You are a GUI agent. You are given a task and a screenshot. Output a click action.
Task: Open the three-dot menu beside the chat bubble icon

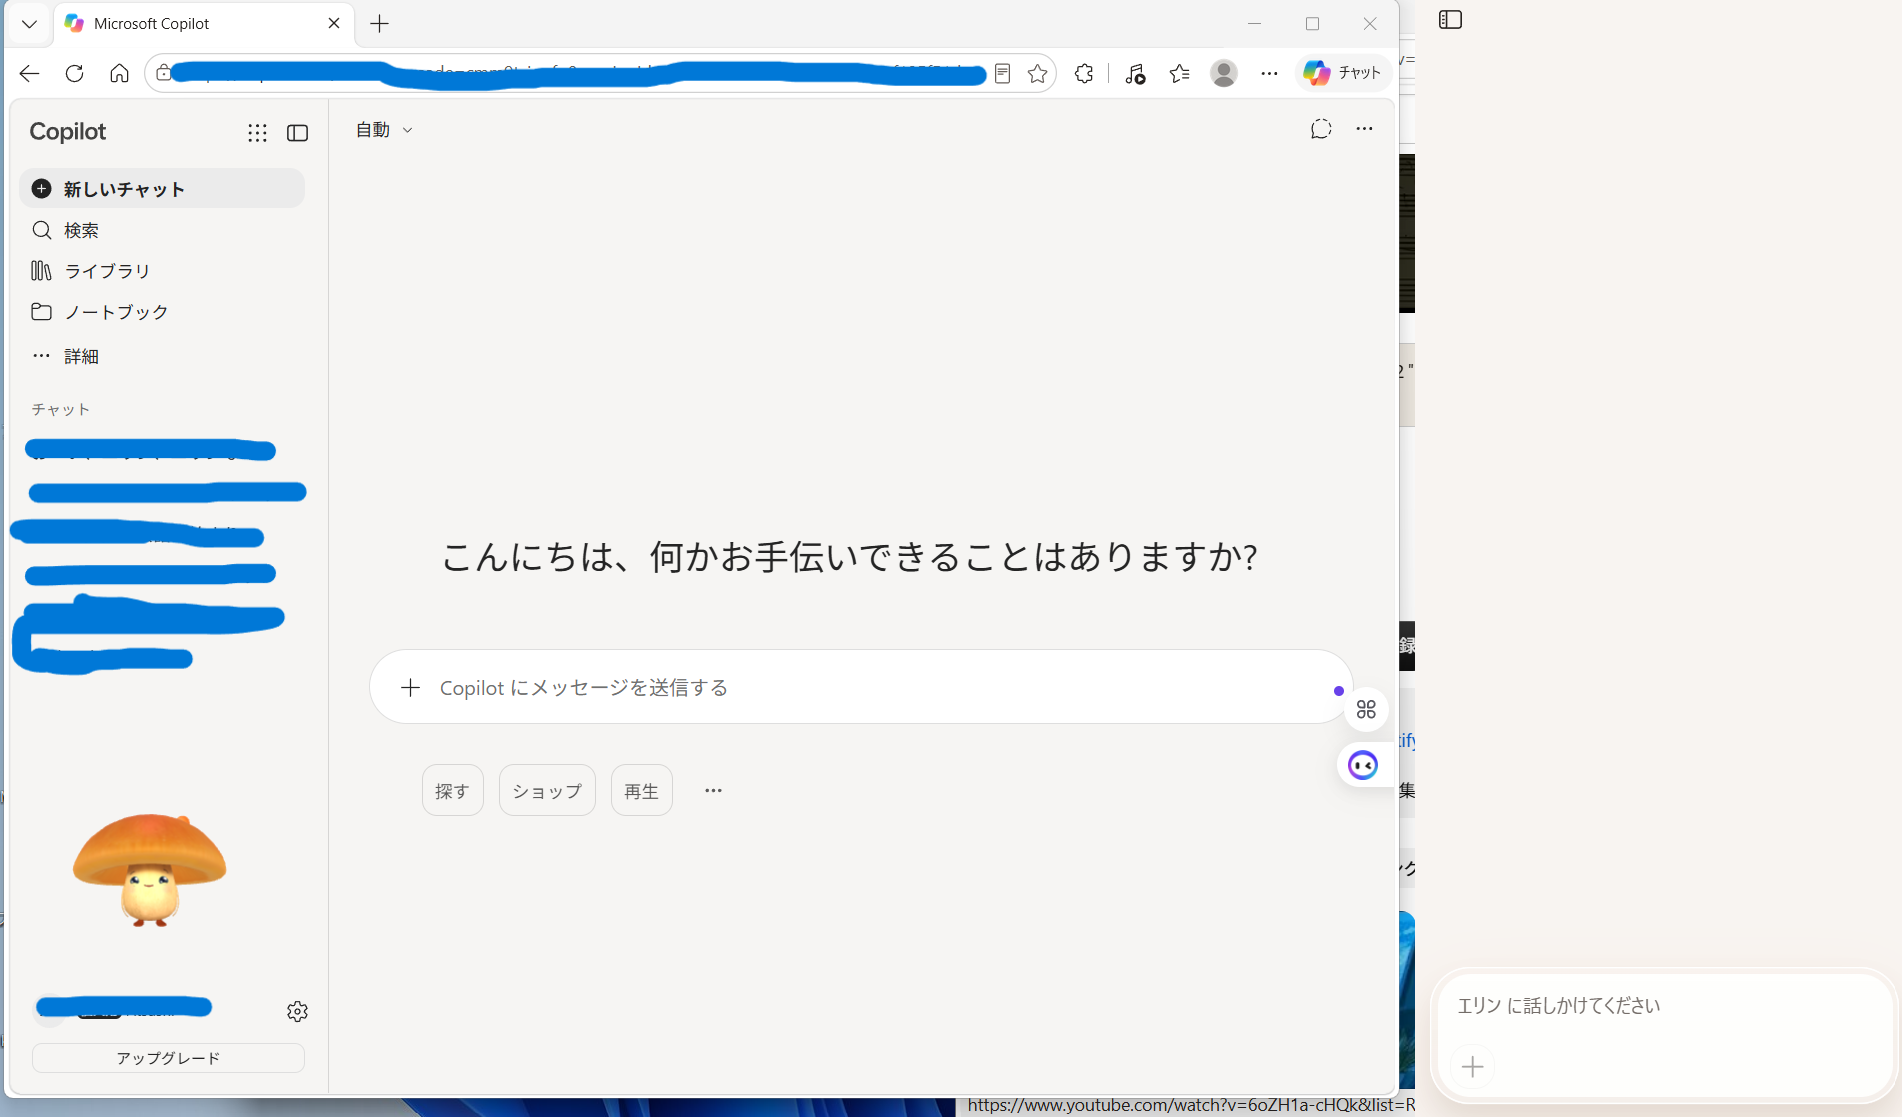[x=1364, y=129]
